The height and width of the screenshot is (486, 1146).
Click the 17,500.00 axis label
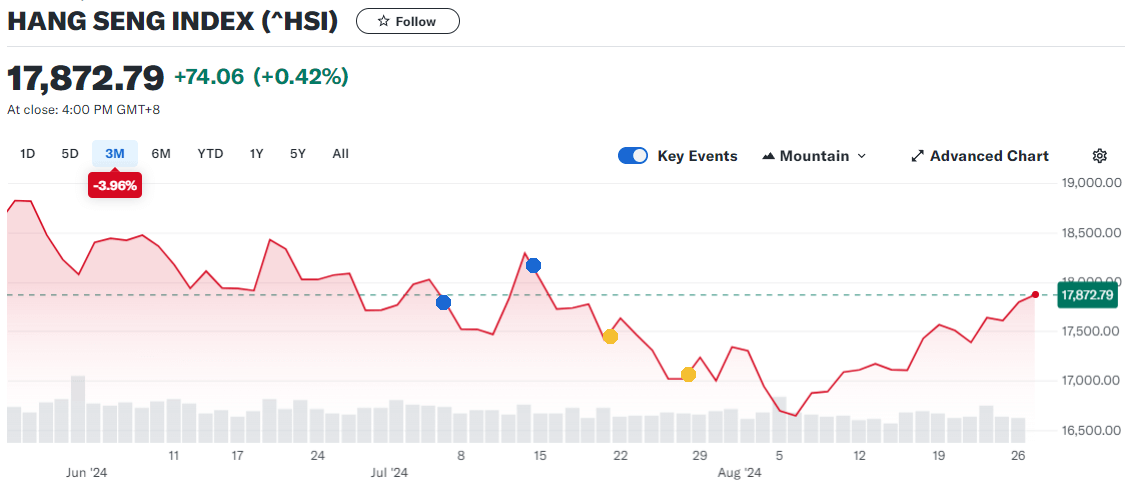1090,331
